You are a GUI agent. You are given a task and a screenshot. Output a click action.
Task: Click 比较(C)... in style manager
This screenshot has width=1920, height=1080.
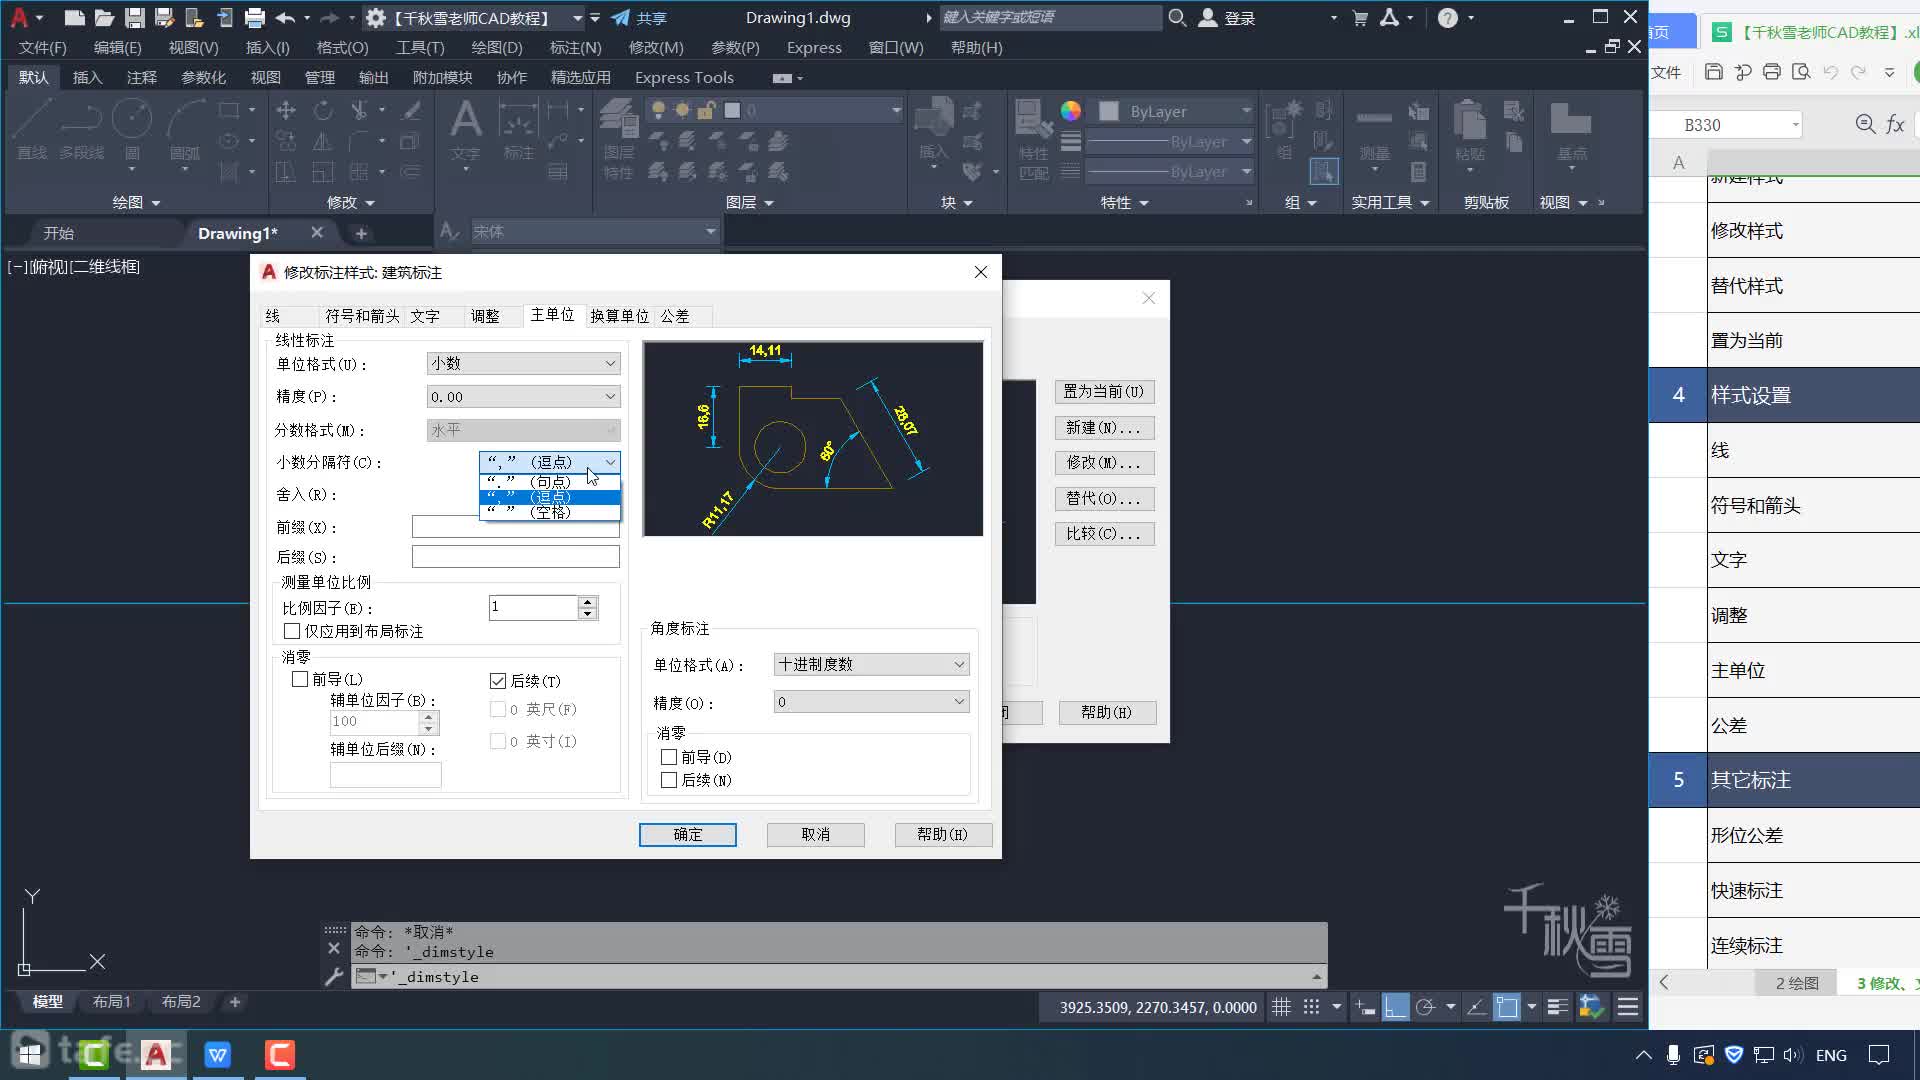(x=1104, y=533)
